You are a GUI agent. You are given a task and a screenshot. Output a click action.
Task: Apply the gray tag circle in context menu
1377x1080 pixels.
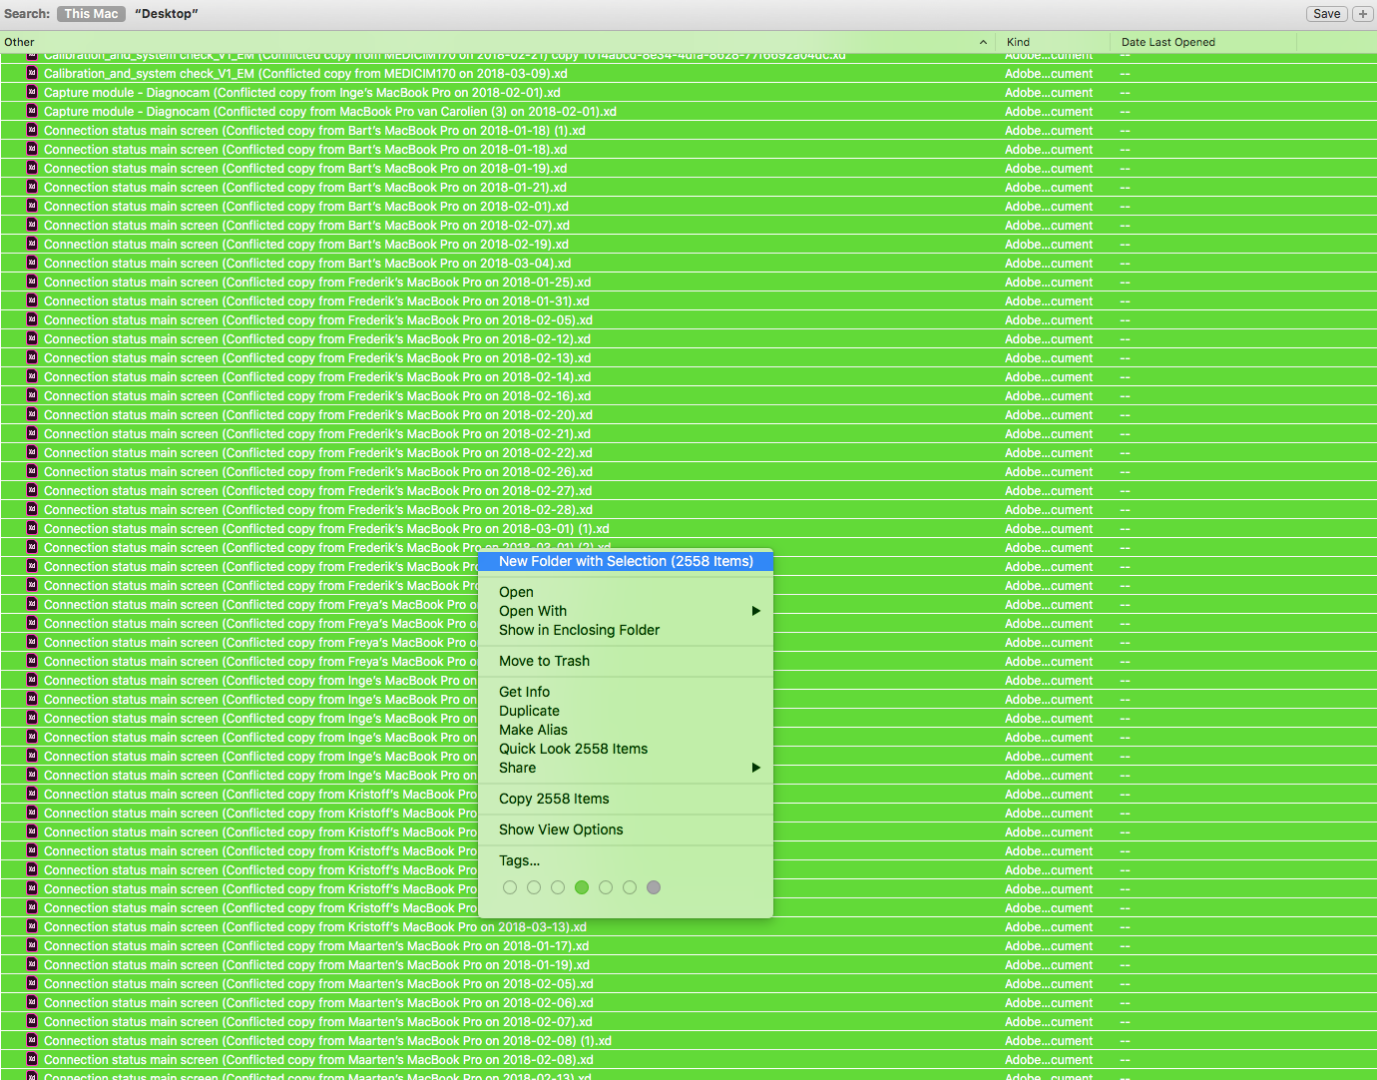click(654, 887)
